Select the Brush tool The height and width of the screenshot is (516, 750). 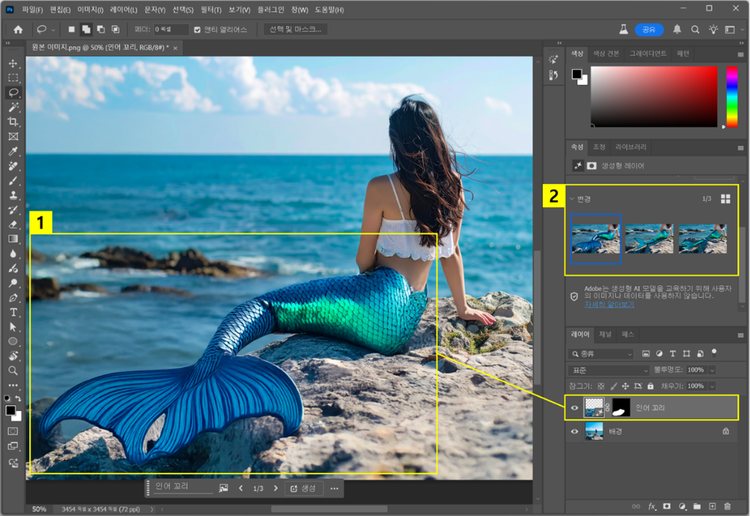coord(13,181)
